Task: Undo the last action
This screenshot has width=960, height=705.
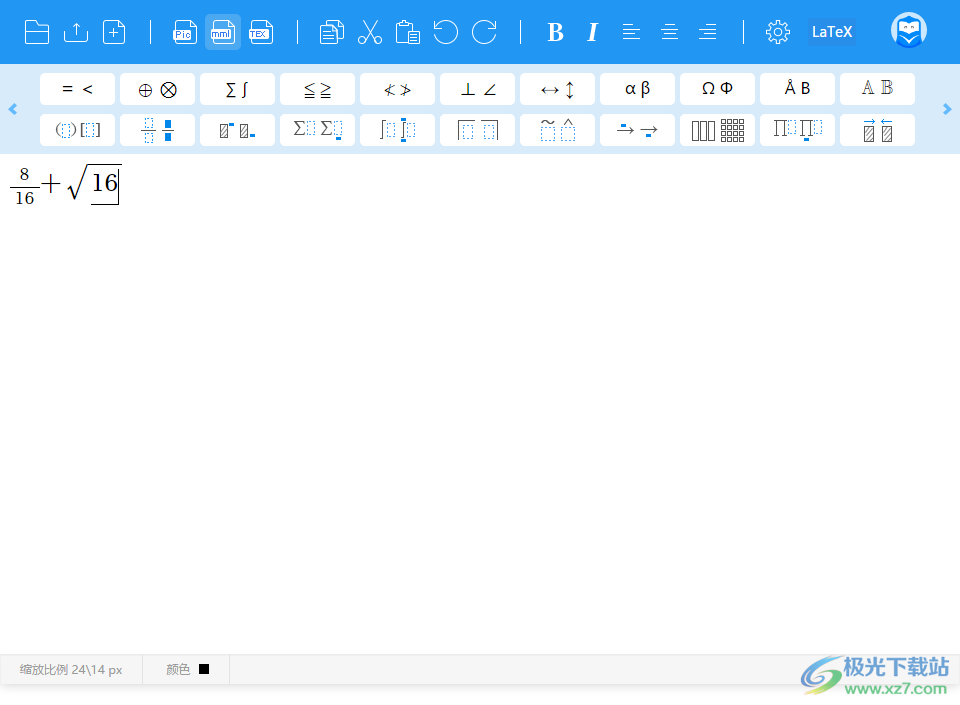Action: [x=445, y=32]
